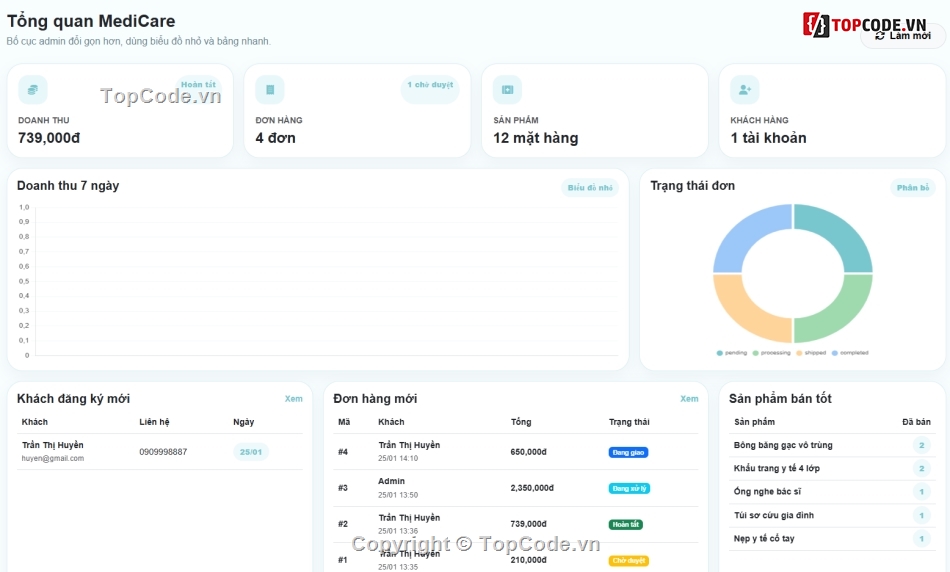Click the Trạng thái column header

click(629, 422)
